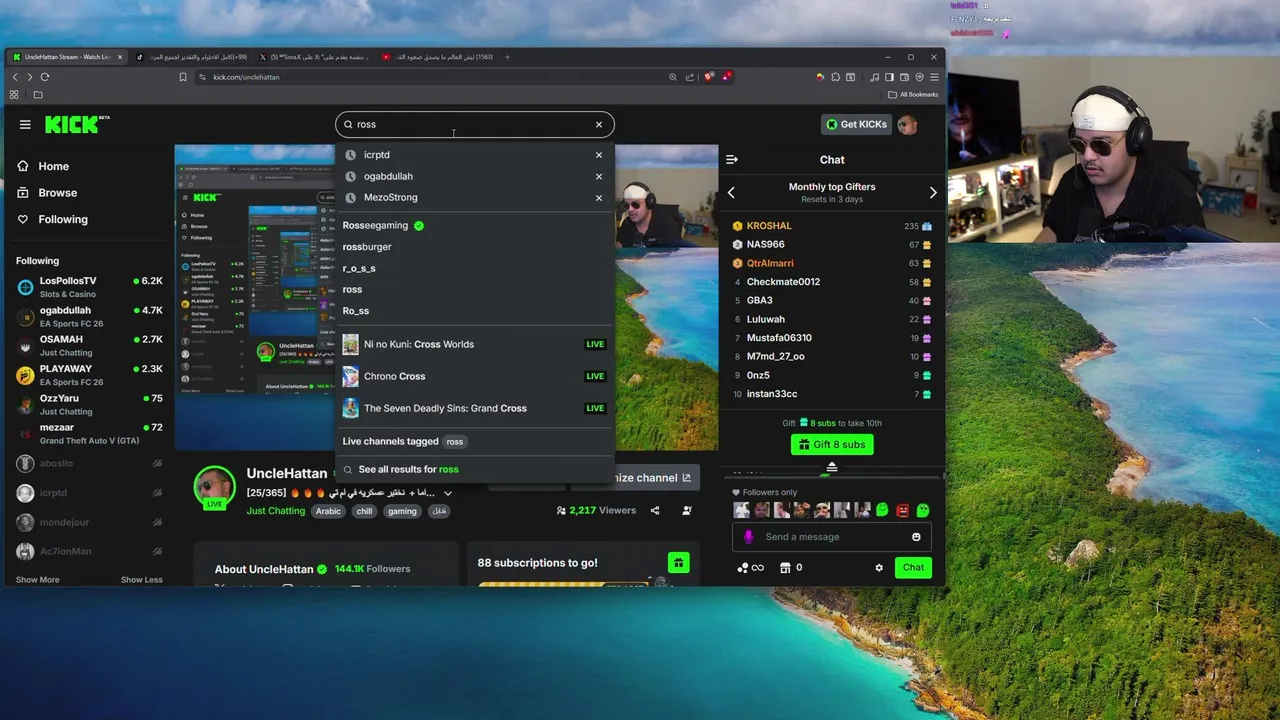
Task: Open offline channel mondejour
Action: point(89,522)
